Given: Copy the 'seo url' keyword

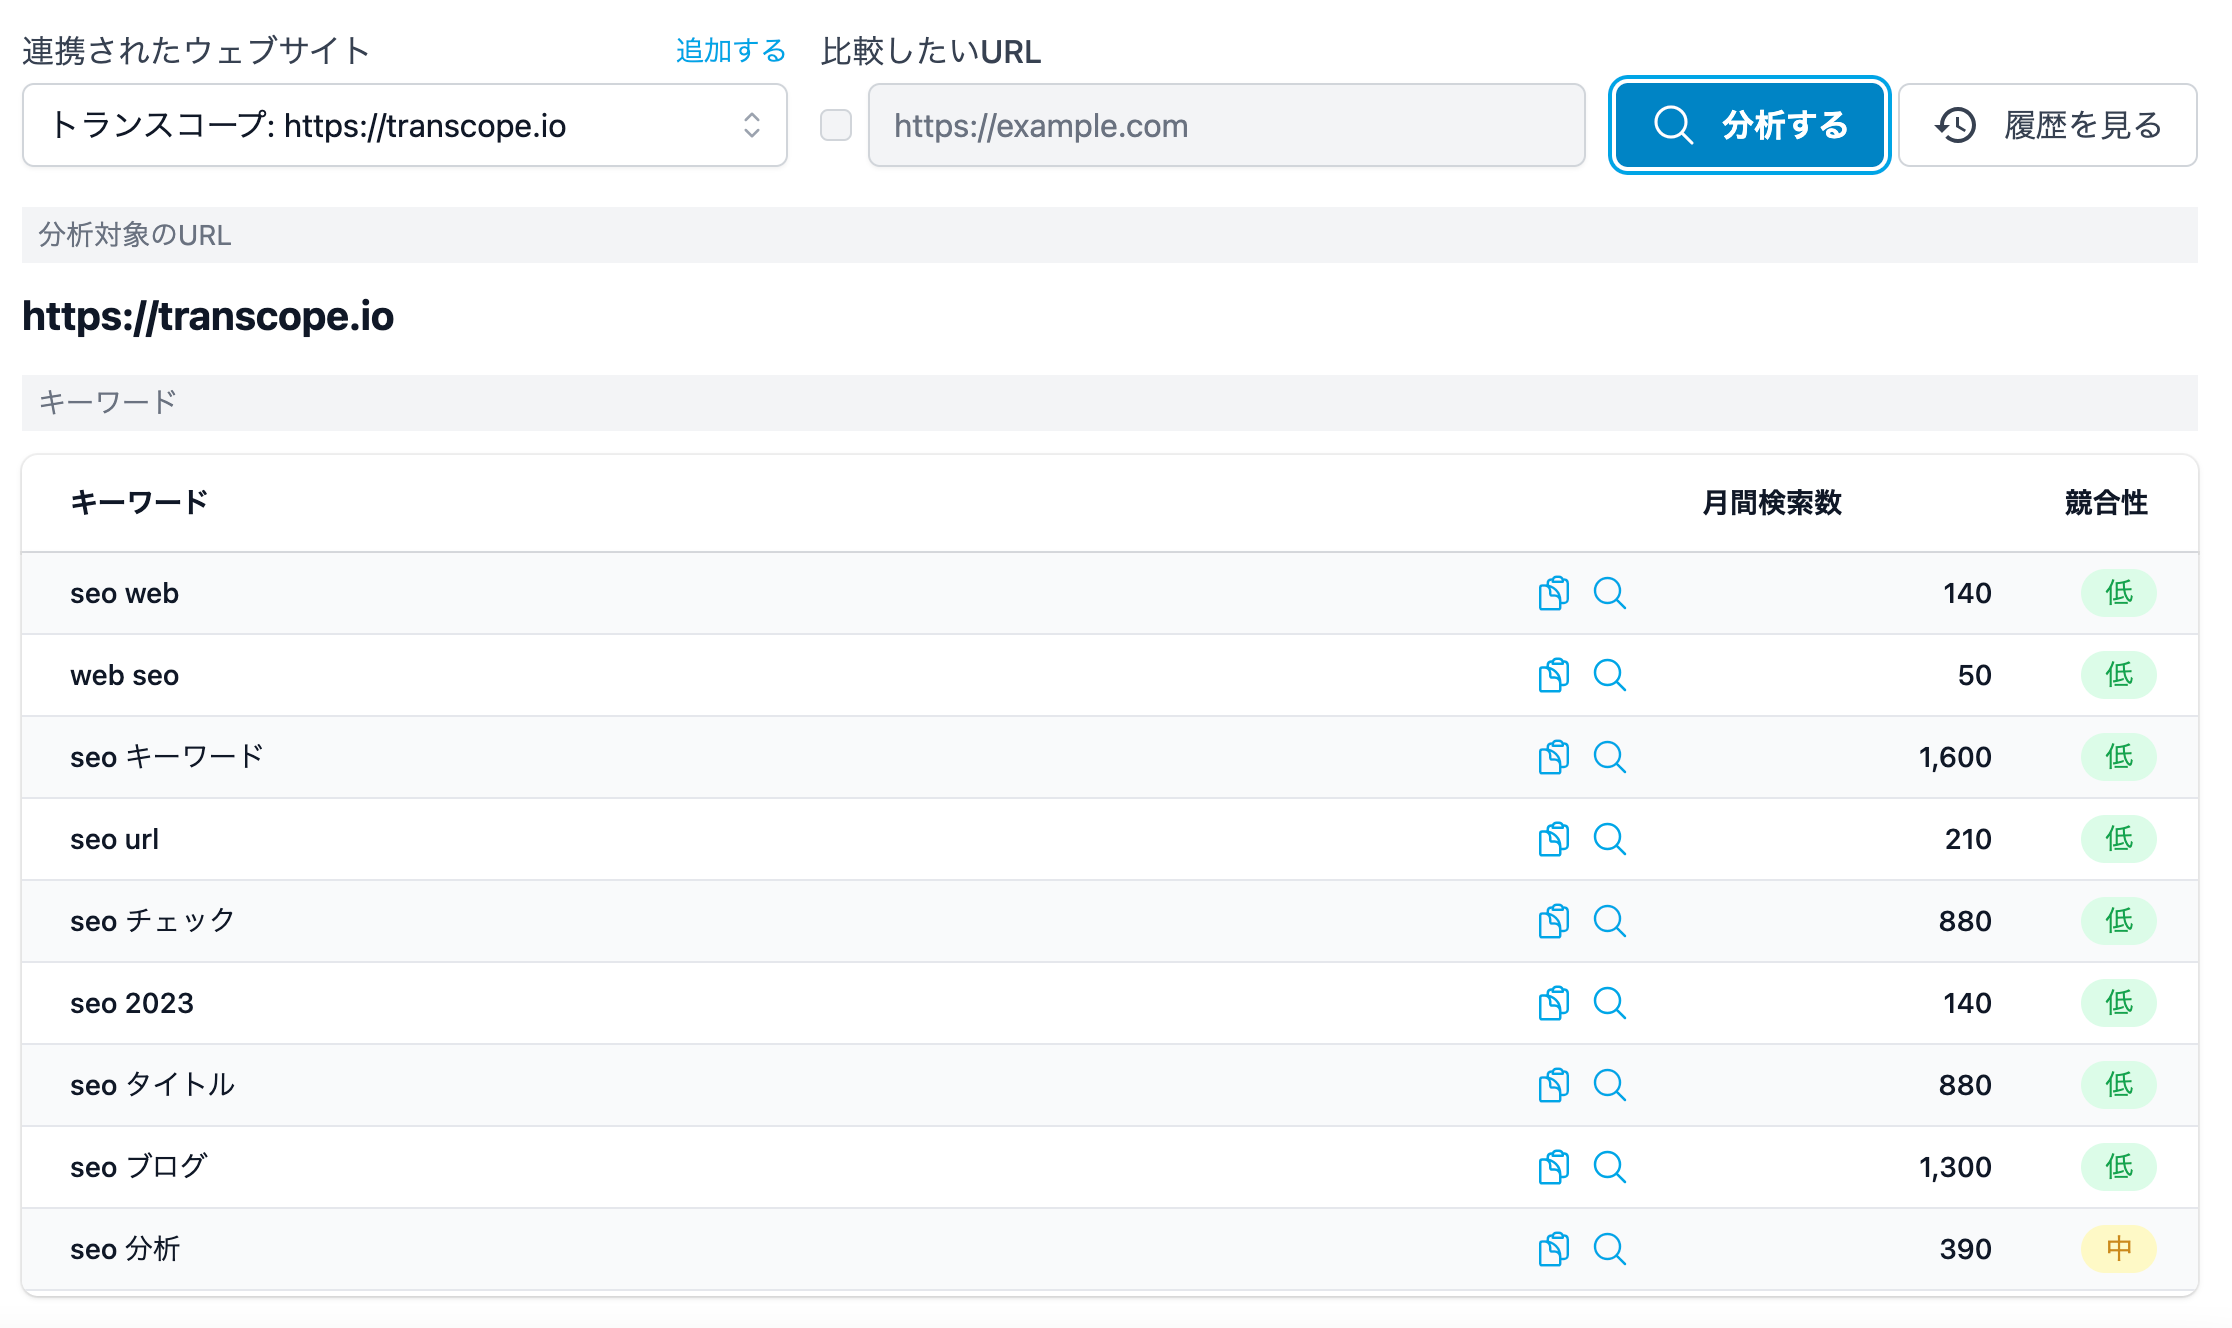Looking at the screenshot, I should (1553, 839).
